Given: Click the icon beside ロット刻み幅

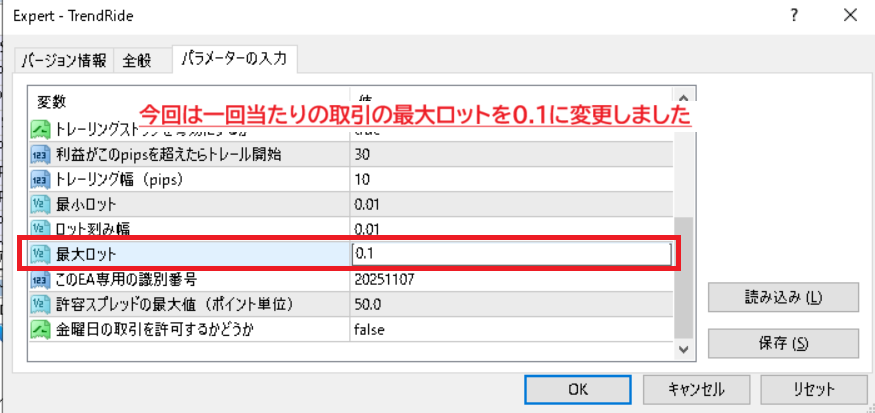Looking at the screenshot, I should [38, 228].
